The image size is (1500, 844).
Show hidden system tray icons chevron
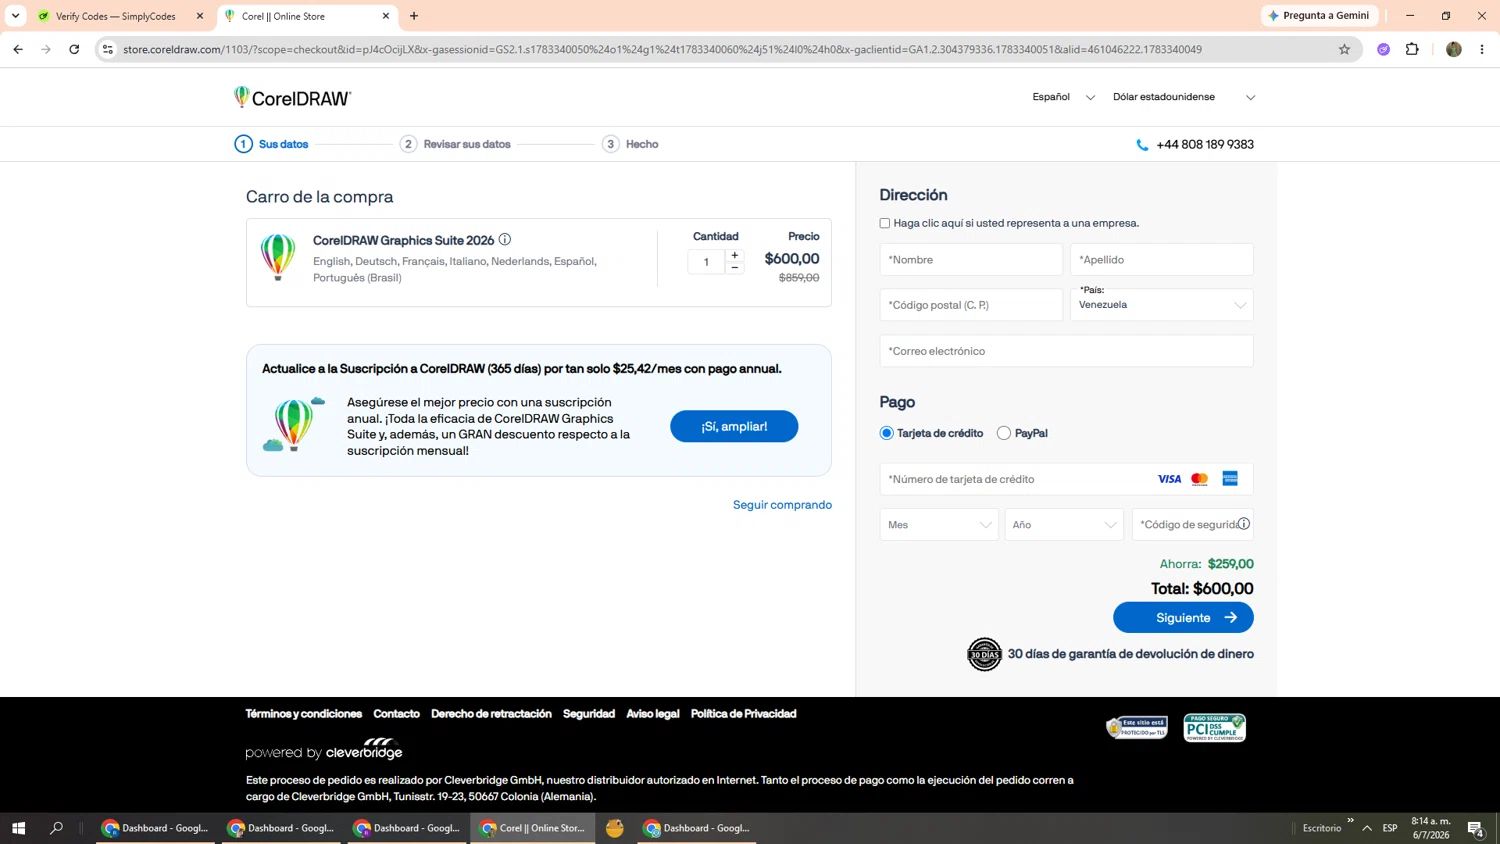pos(1367,828)
